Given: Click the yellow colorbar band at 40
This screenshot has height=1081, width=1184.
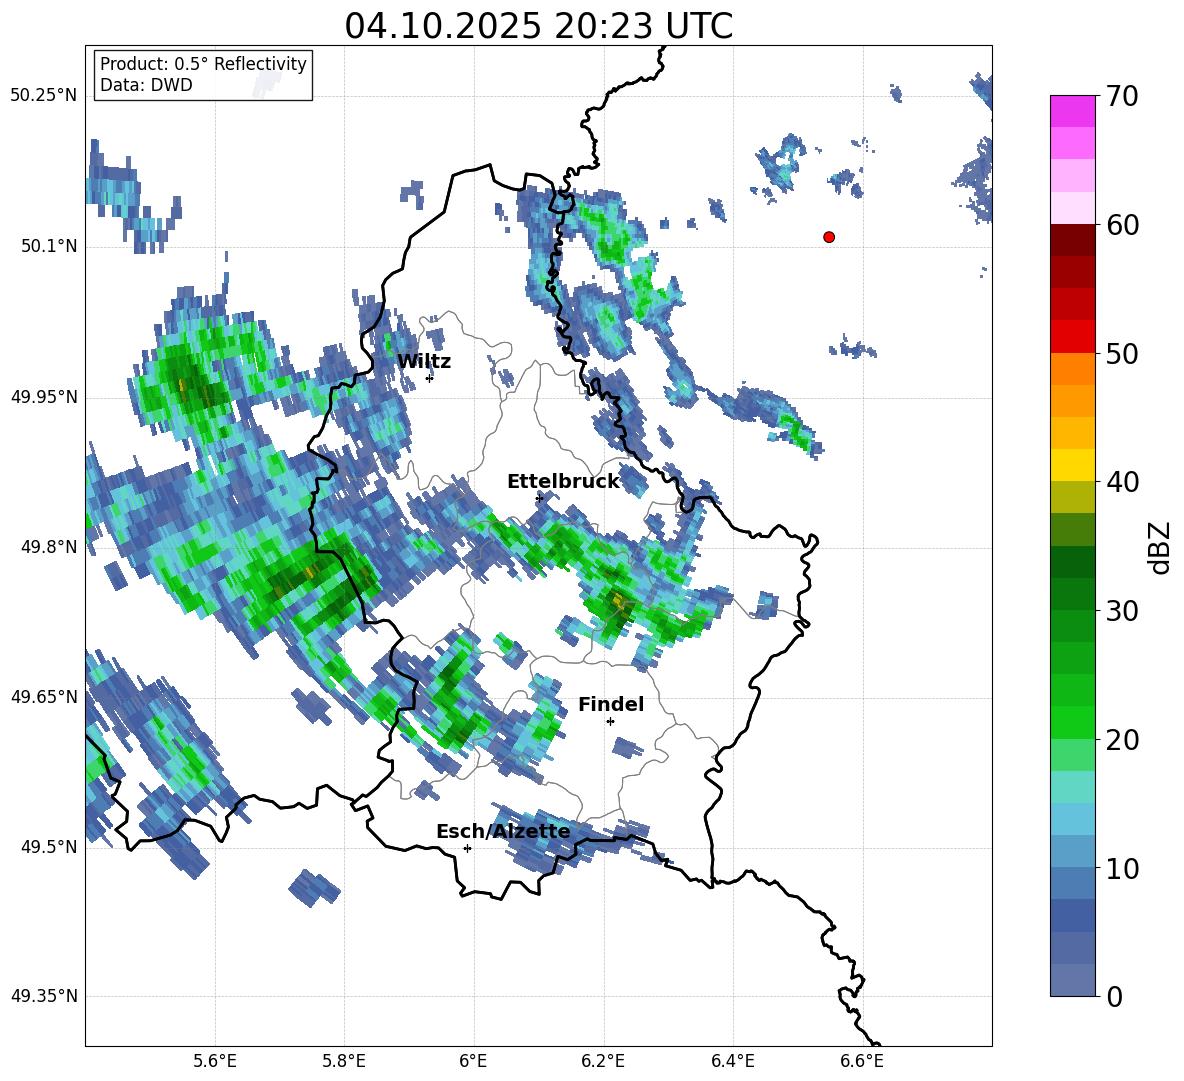Looking at the screenshot, I should 1072,465.
